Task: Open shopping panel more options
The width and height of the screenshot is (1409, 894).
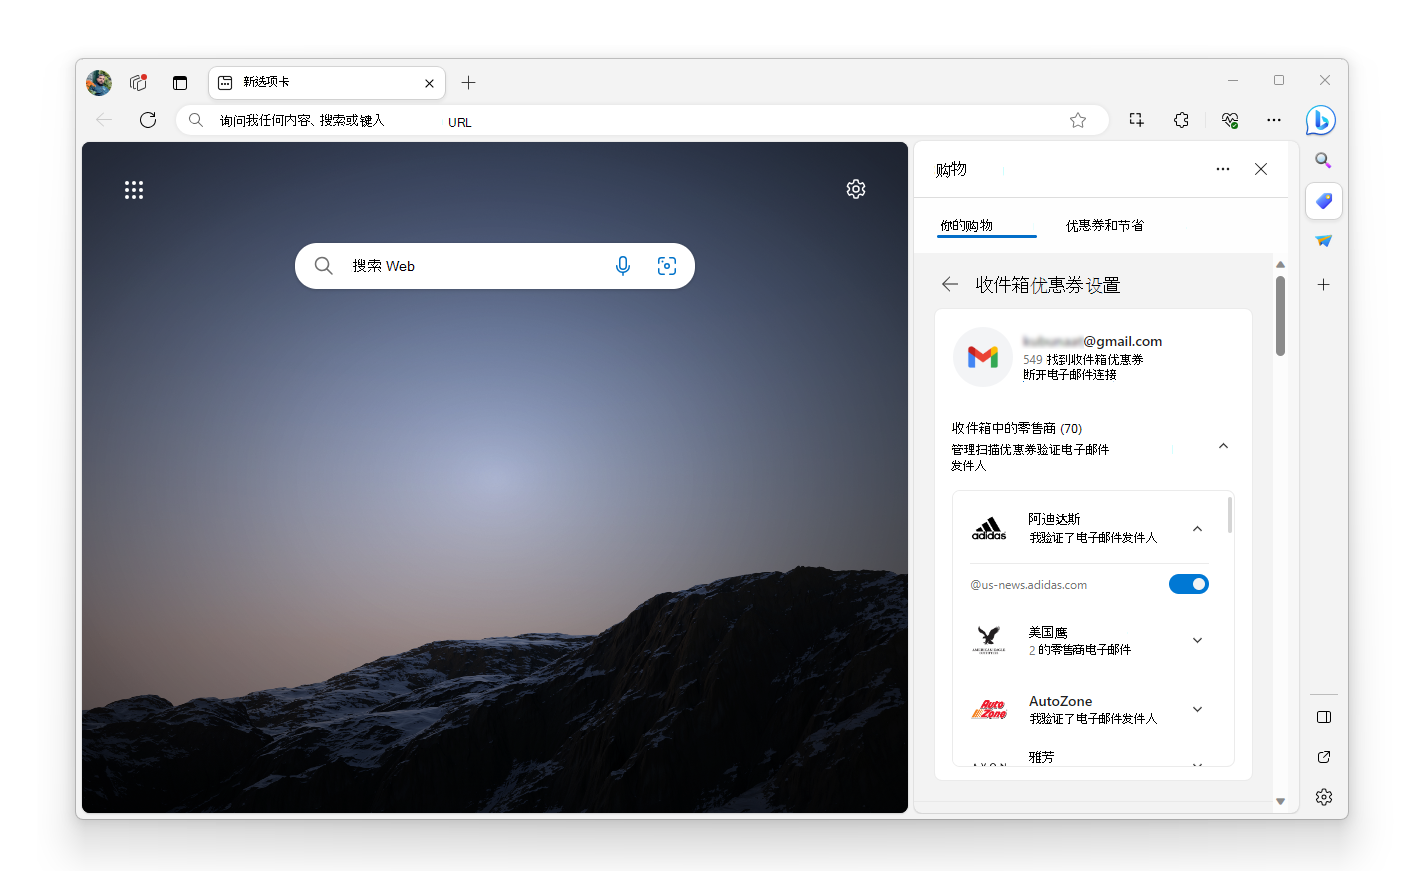Action: [1223, 169]
